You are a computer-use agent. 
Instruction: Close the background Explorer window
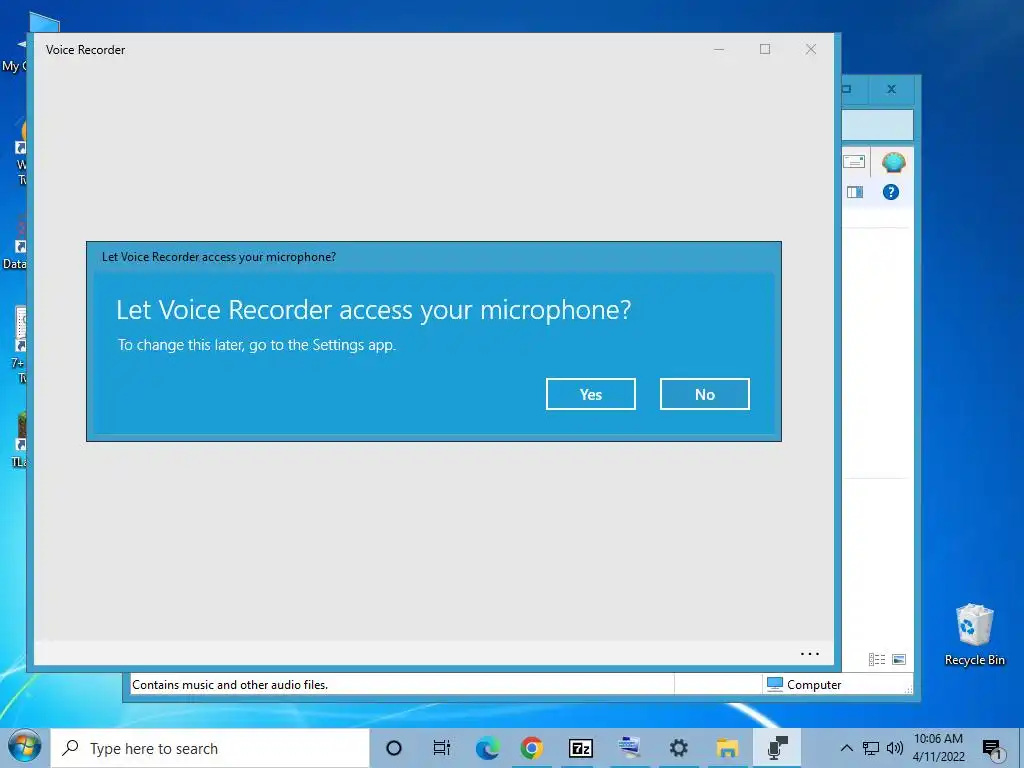[891, 89]
